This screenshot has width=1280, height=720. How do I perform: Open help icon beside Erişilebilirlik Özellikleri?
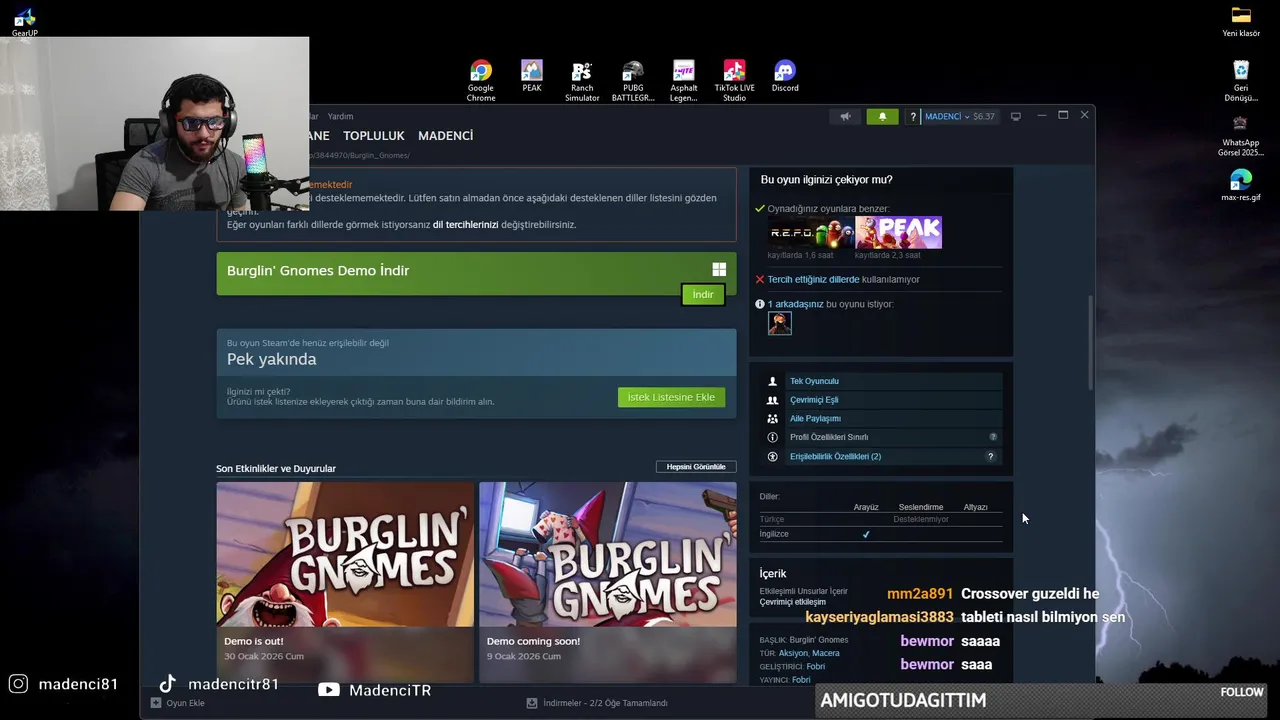[x=991, y=457]
